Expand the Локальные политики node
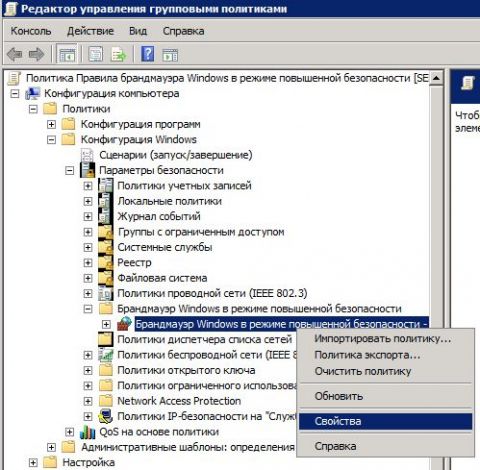 pyautogui.click(x=88, y=201)
